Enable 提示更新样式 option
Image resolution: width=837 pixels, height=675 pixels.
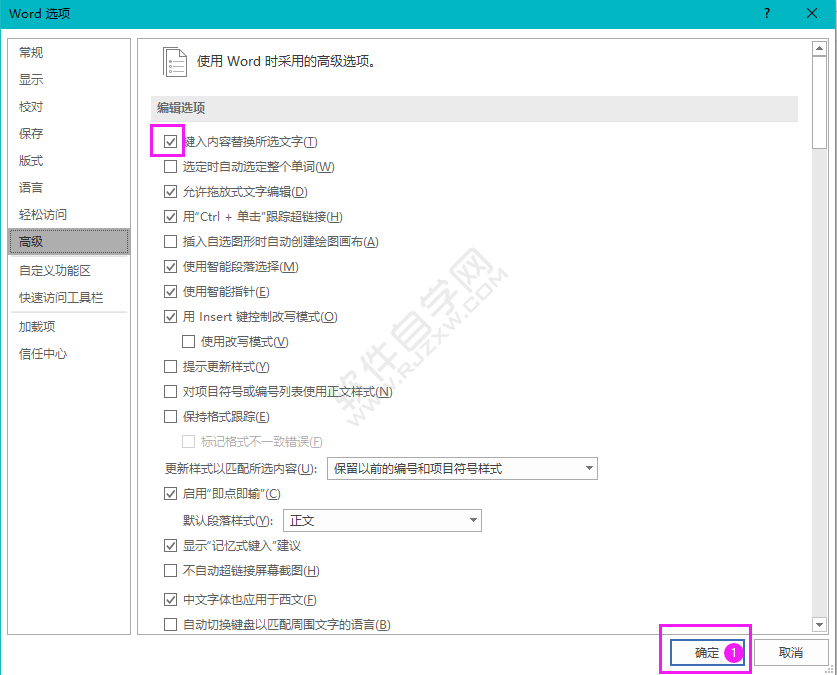(x=170, y=366)
